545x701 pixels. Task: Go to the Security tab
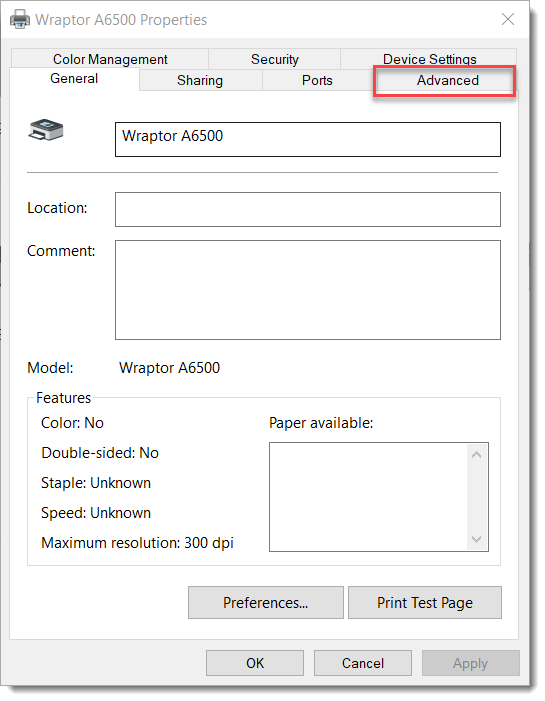pos(275,59)
